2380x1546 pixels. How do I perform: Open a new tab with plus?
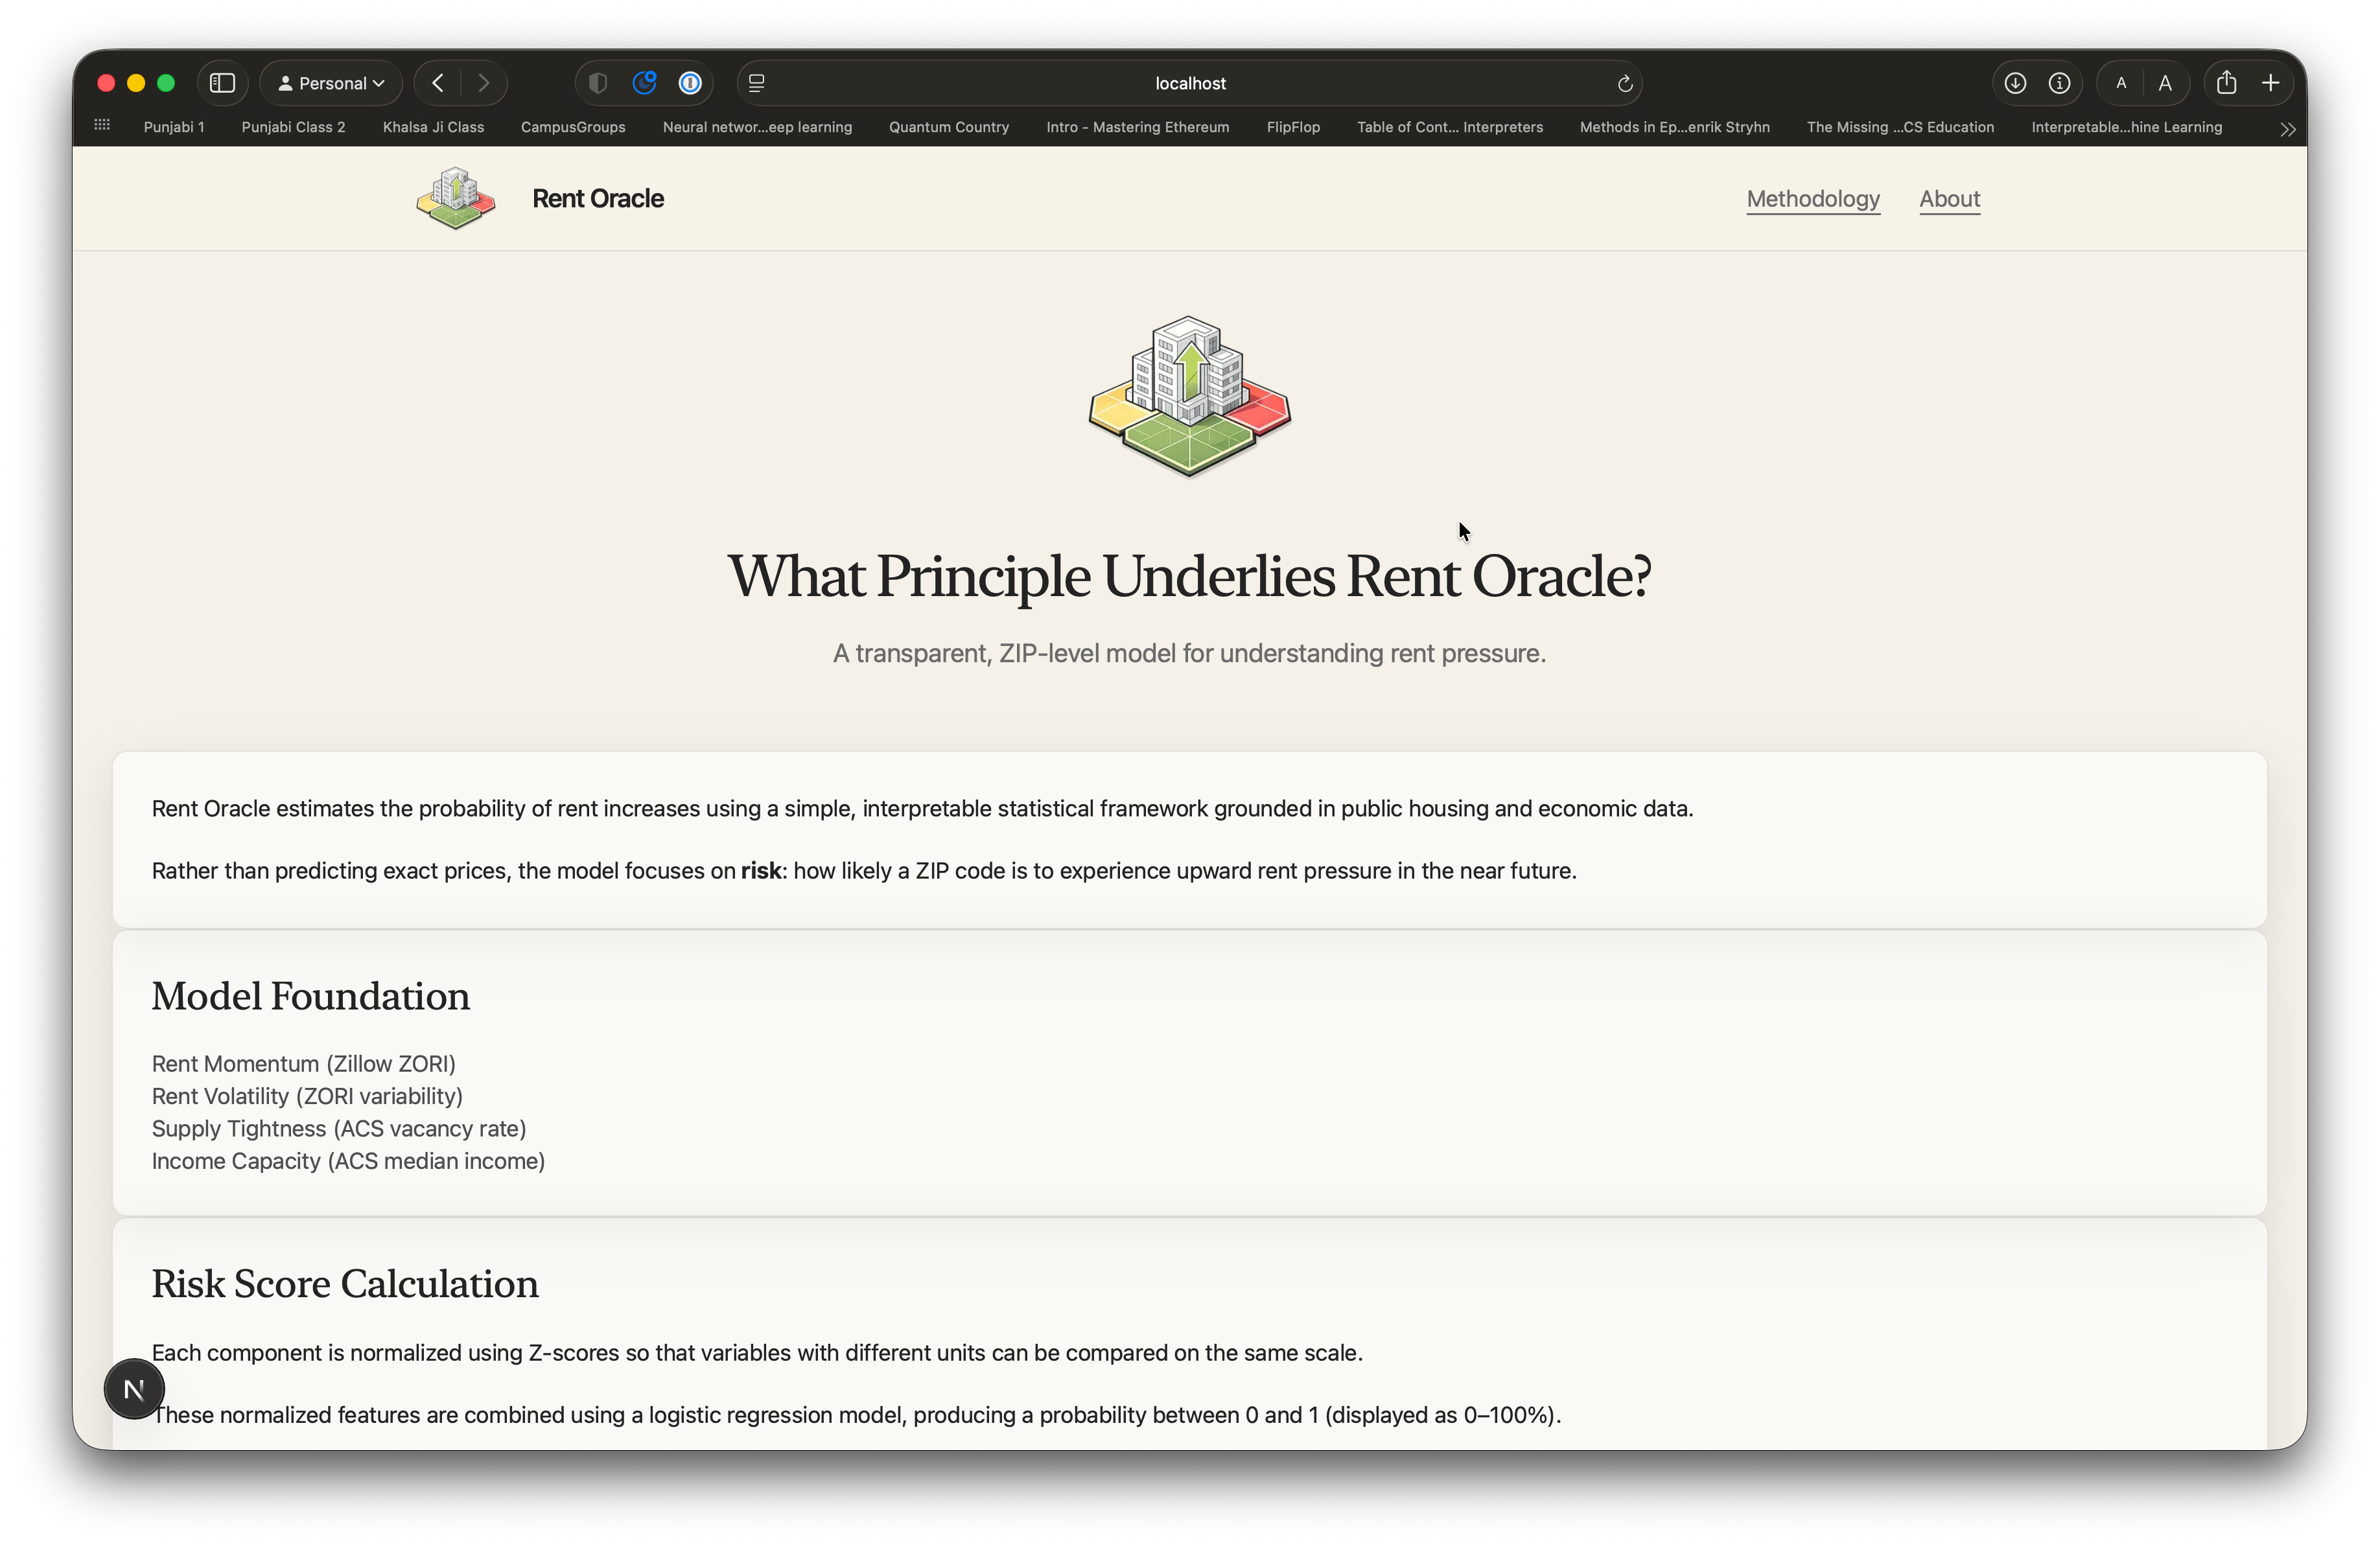[2271, 83]
